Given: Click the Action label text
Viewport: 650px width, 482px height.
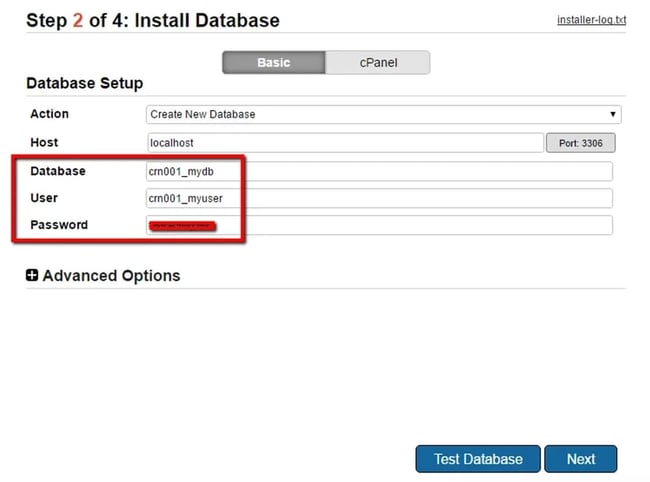Looking at the screenshot, I should pyautogui.click(x=49, y=114).
